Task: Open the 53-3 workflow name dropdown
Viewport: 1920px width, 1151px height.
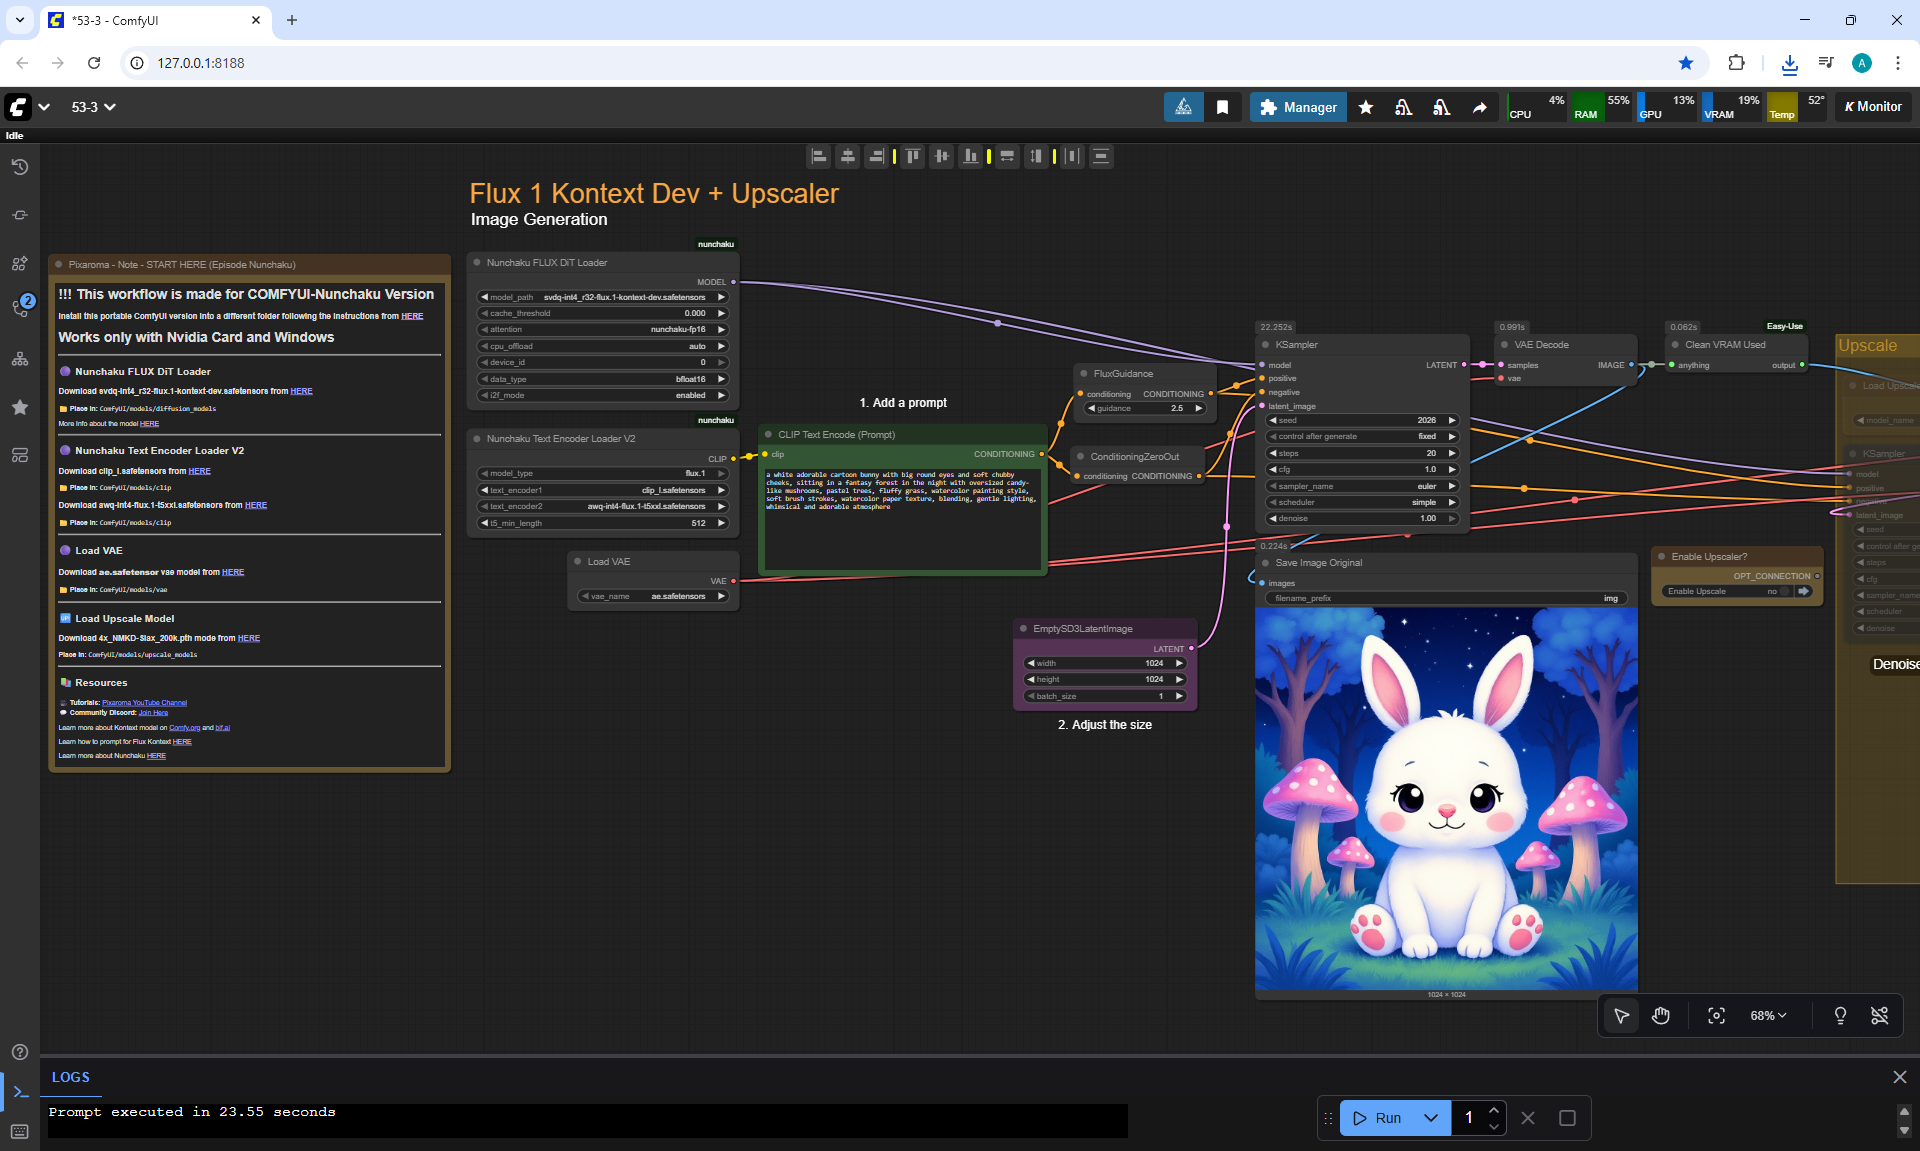Action: coord(93,107)
